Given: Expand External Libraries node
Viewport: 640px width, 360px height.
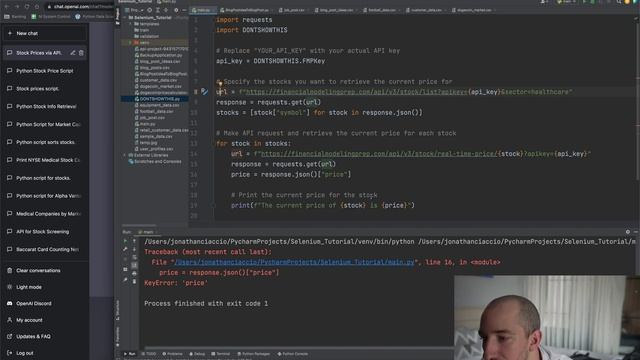Looking at the screenshot, I should point(124,155).
